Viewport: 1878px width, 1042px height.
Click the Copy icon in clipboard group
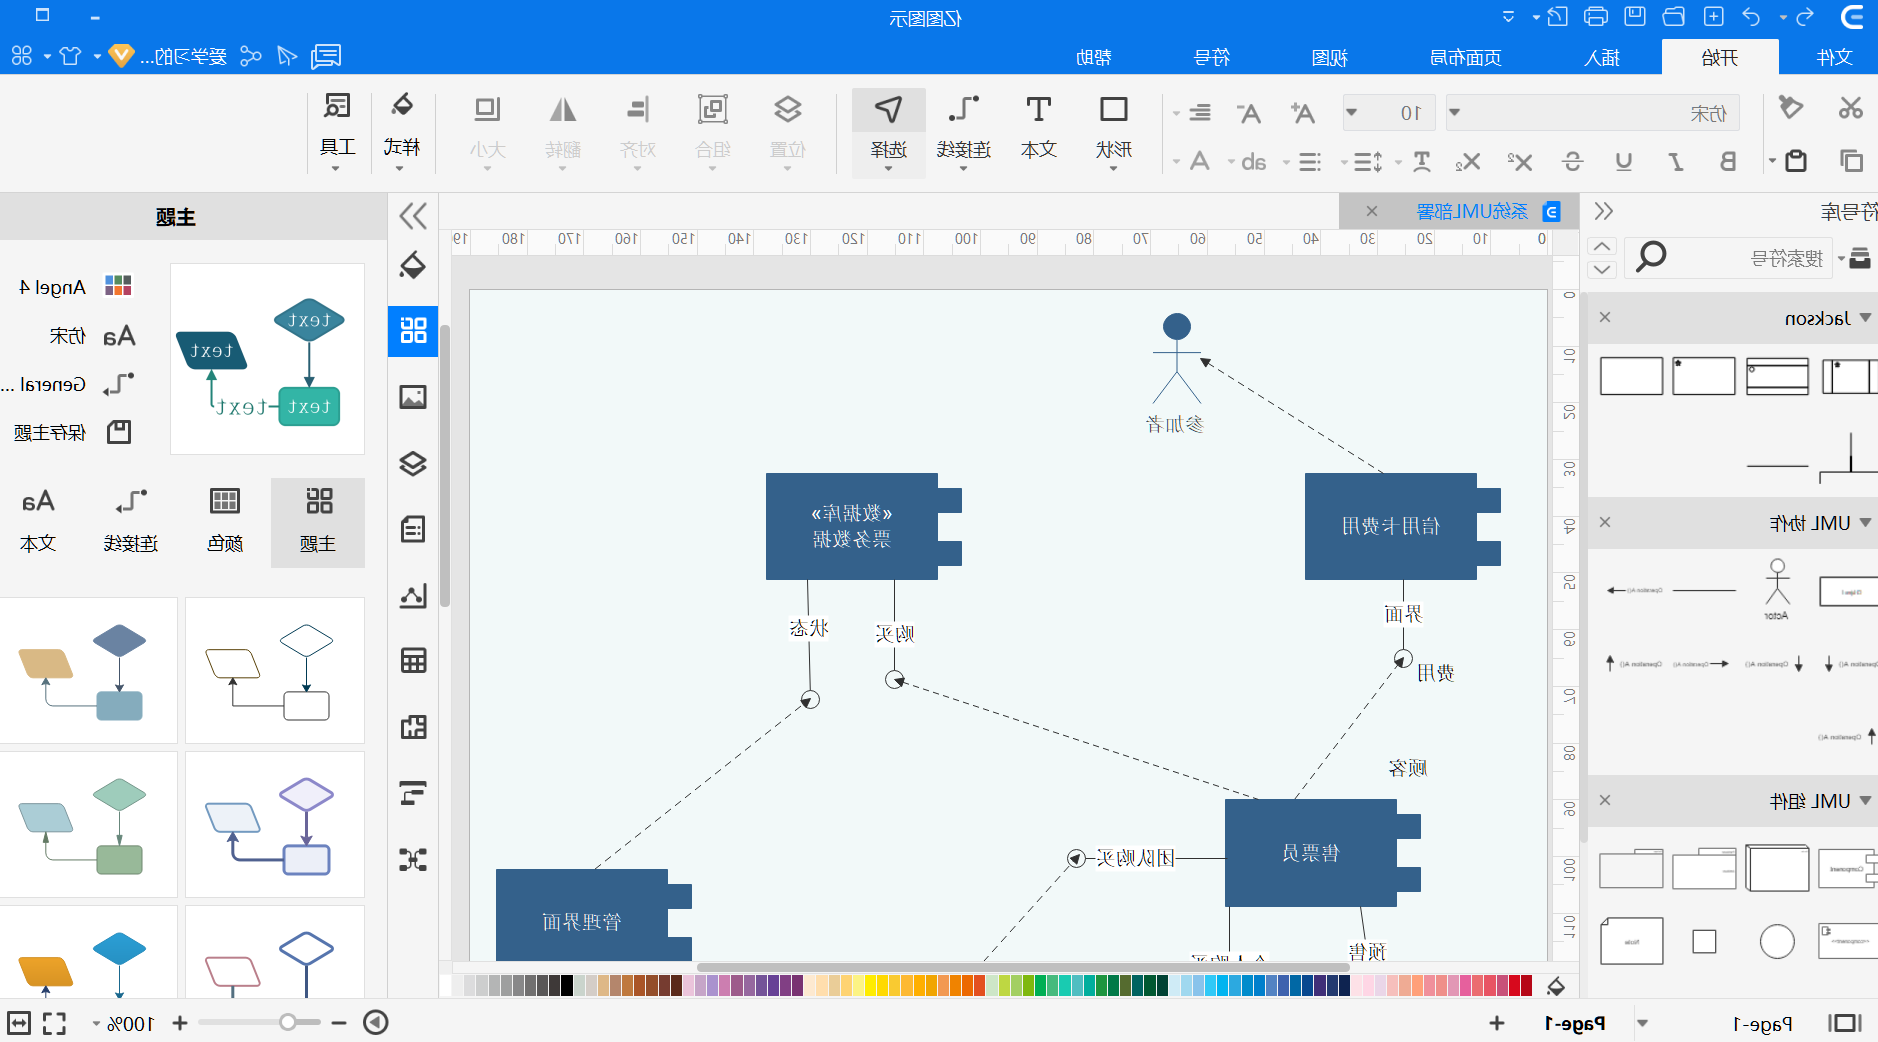[1850, 161]
